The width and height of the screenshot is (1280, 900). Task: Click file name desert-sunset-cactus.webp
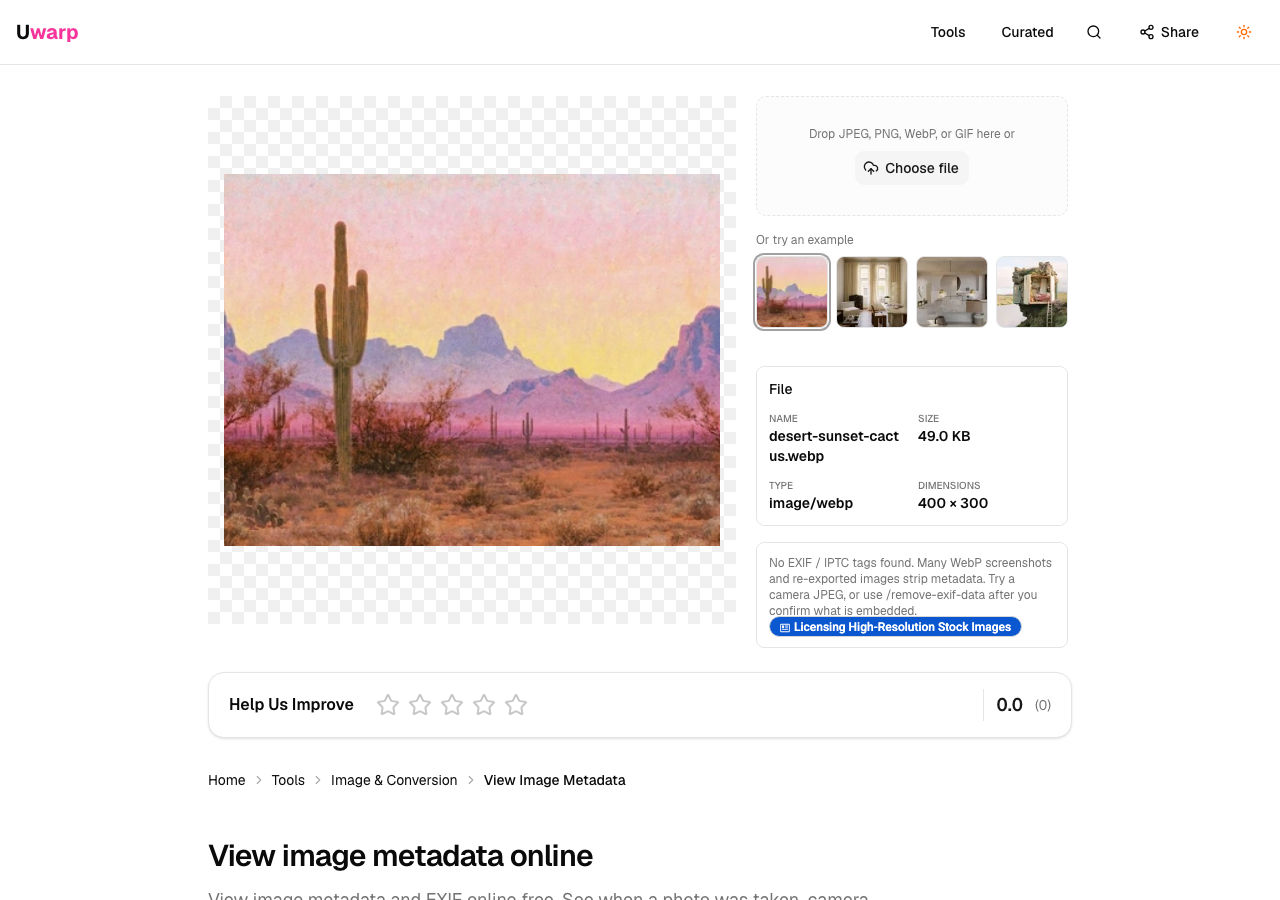coord(834,446)
